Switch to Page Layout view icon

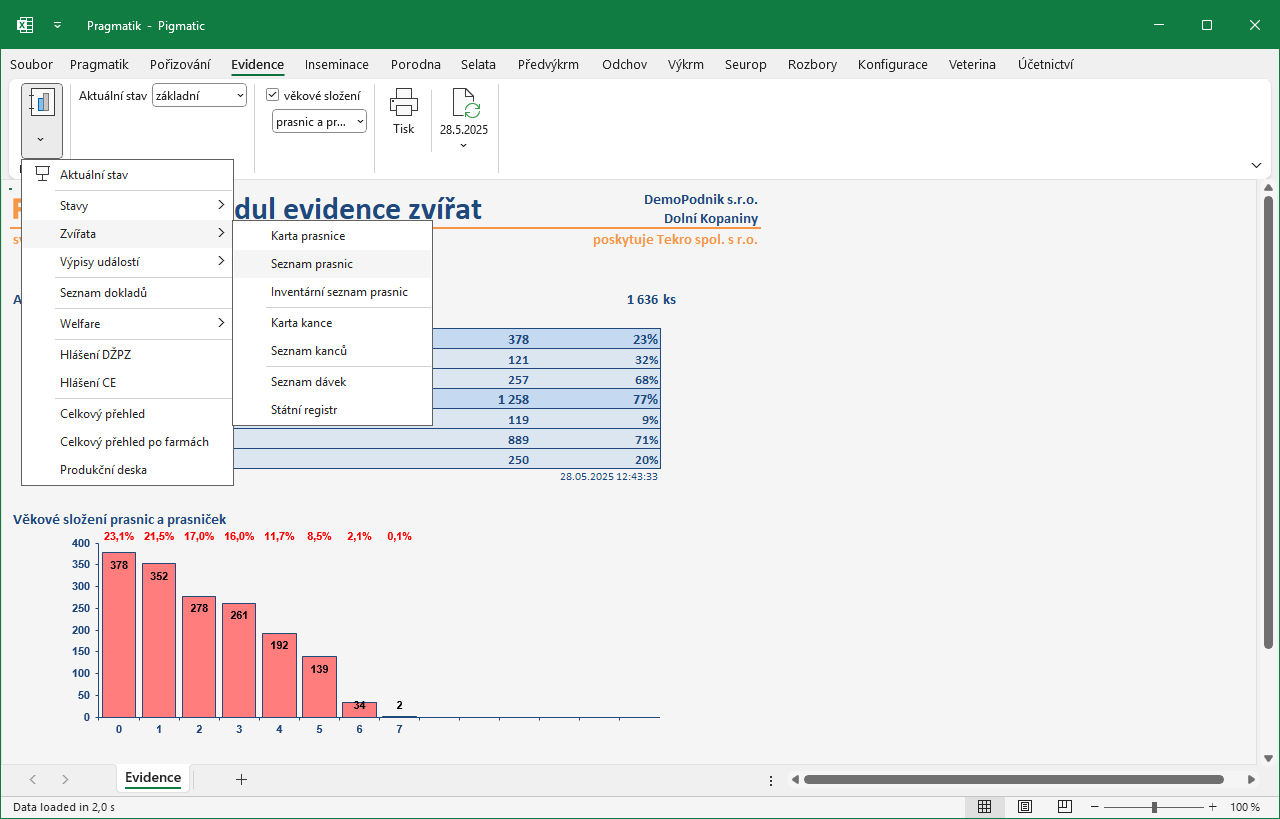[x=1025, y=807]
